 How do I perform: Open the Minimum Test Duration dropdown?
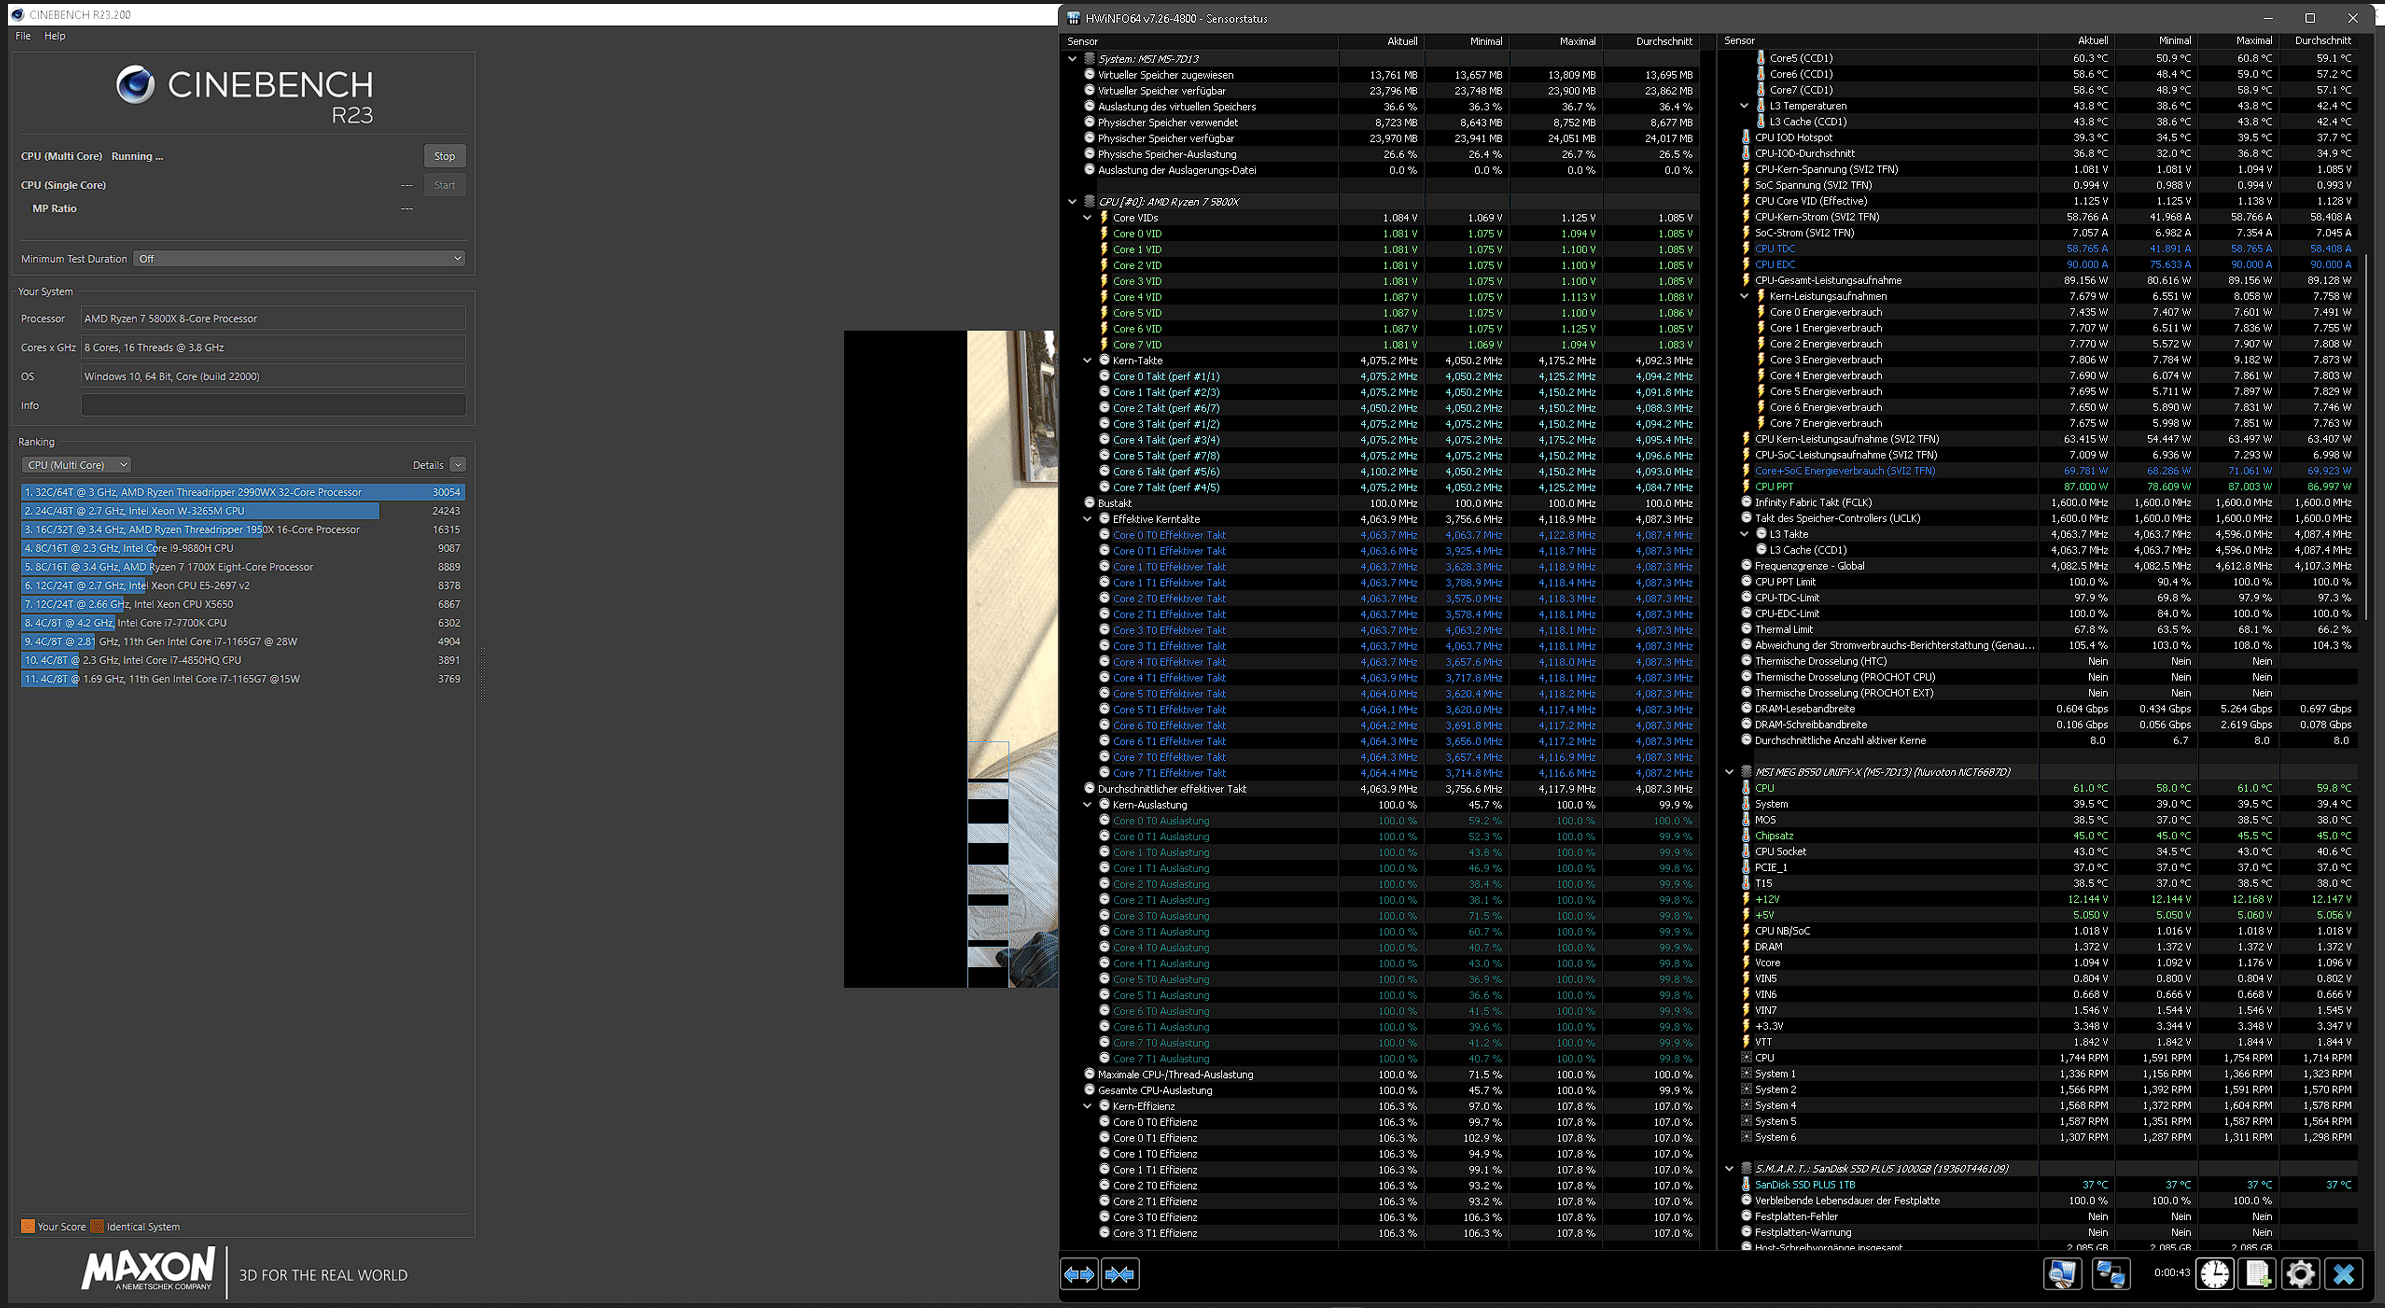pos(300,259)
